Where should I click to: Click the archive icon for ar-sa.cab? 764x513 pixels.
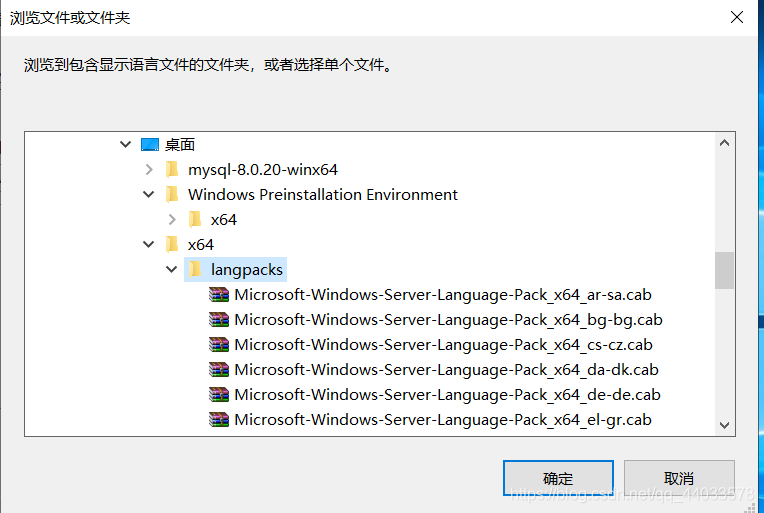pyautogui.click(x=219, y=295)
